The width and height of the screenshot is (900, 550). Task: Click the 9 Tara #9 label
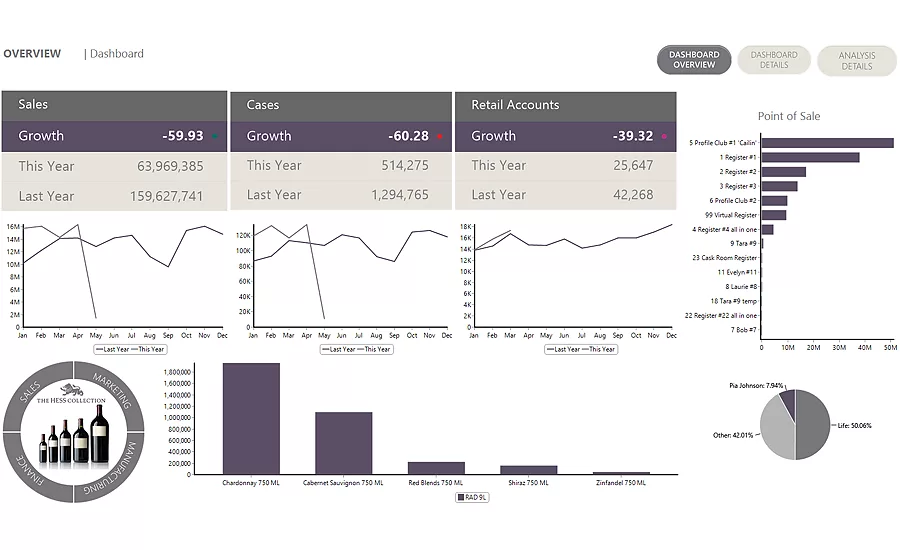coord(743,243)
